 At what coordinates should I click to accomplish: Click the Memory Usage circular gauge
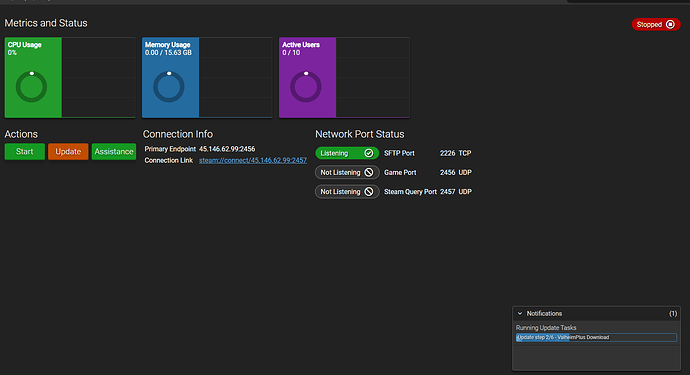coord(169,87)
